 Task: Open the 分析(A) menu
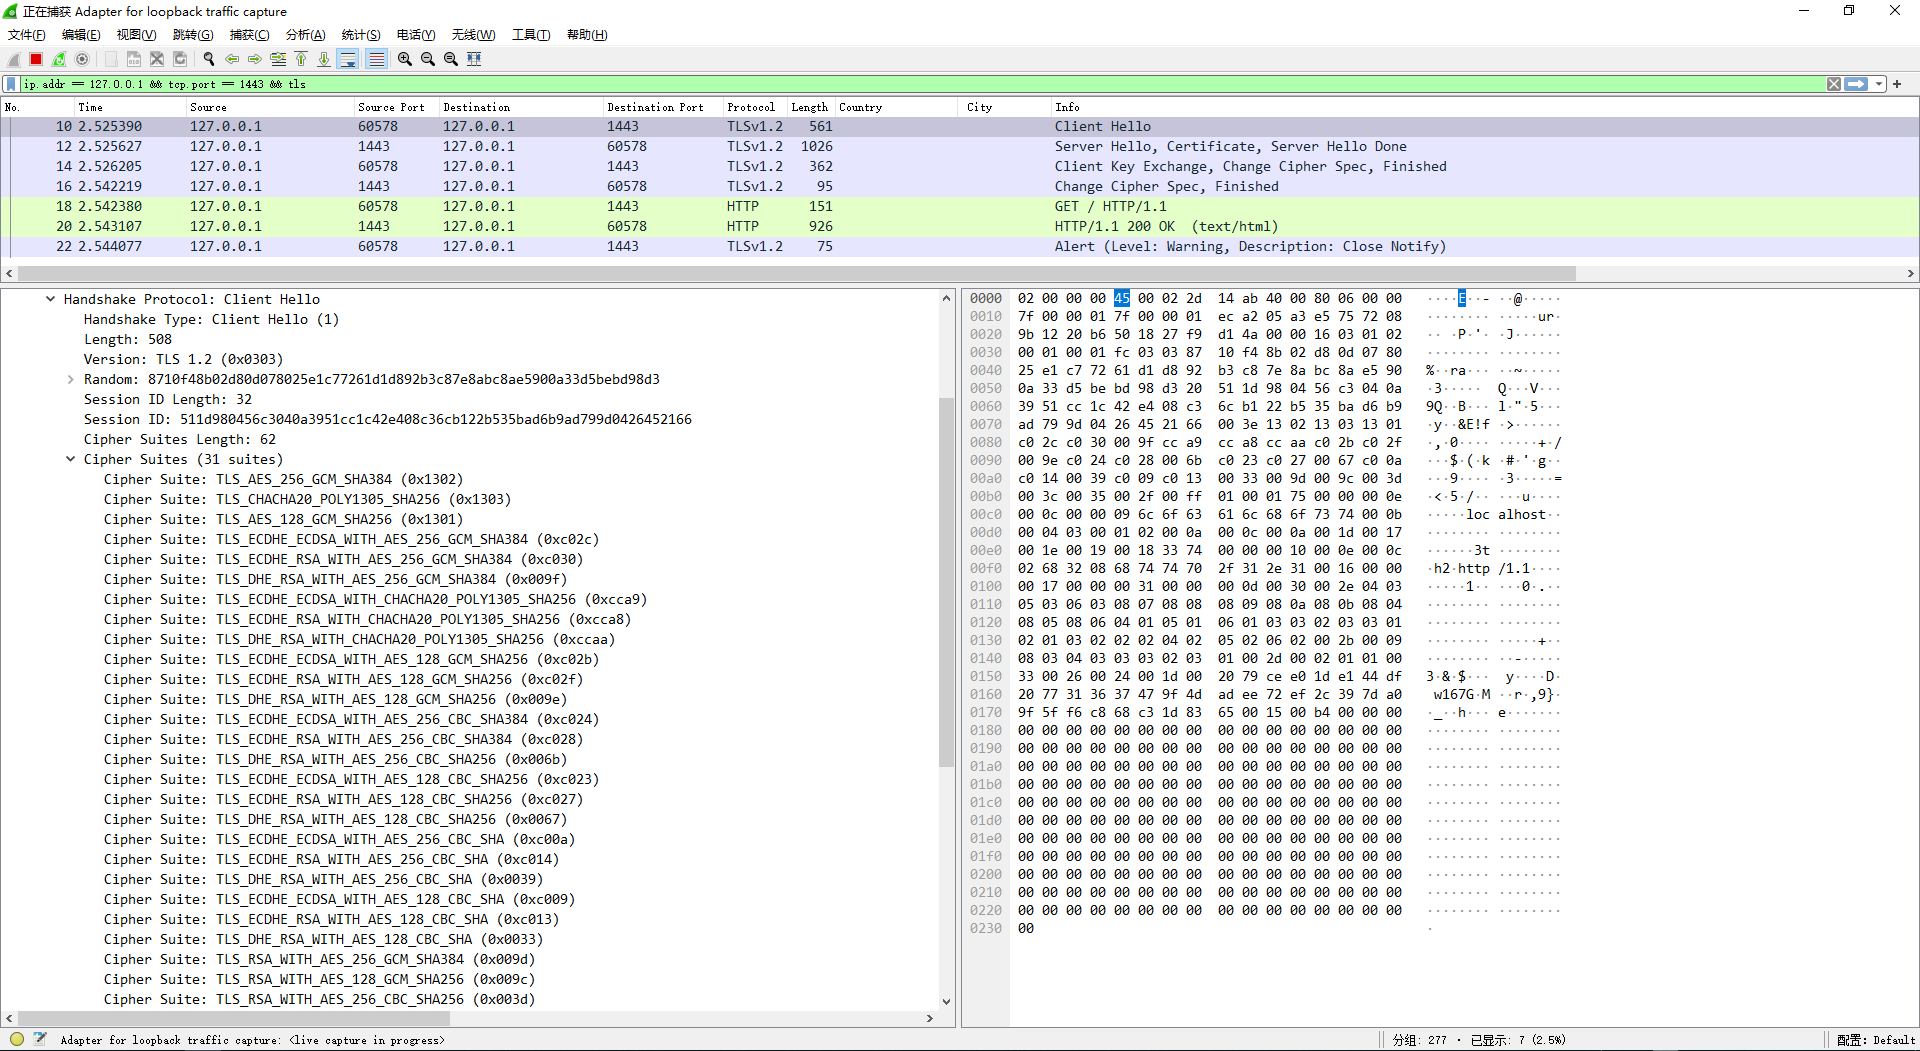(x=306, y=35)
